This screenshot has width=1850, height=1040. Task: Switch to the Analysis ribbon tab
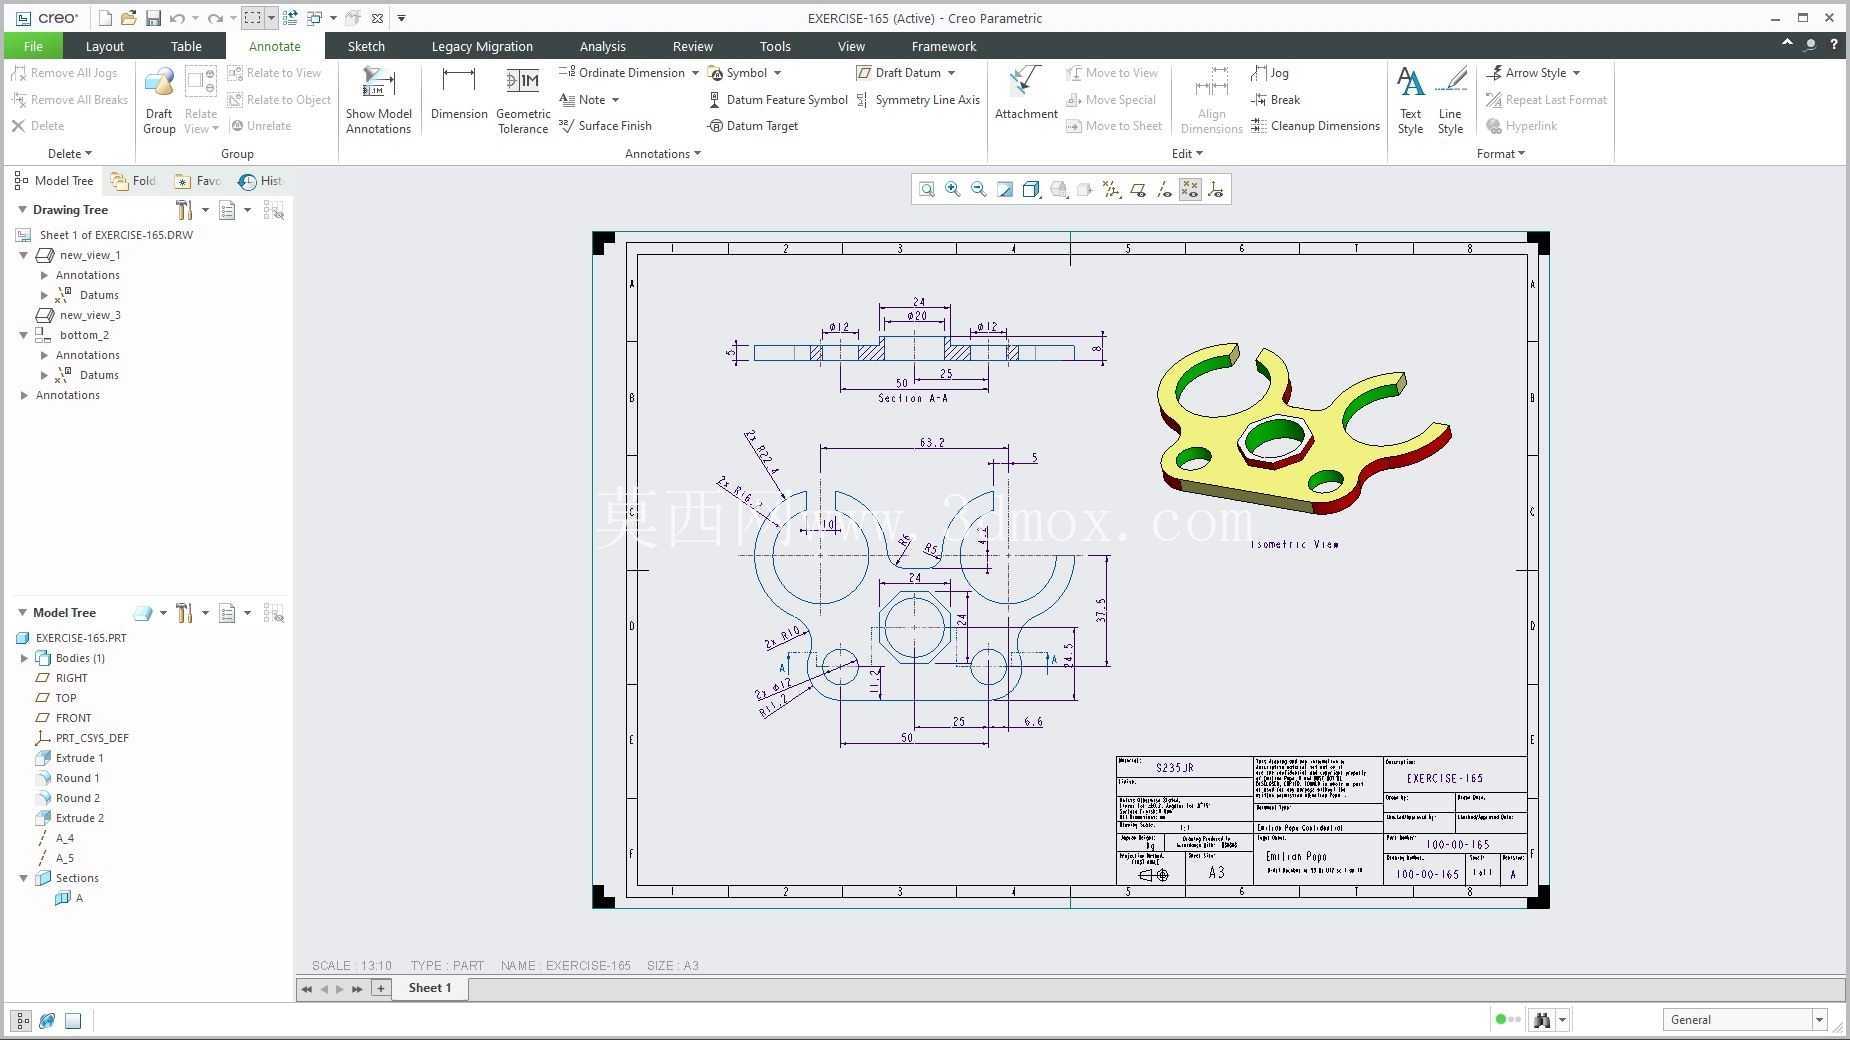[602, 46]
